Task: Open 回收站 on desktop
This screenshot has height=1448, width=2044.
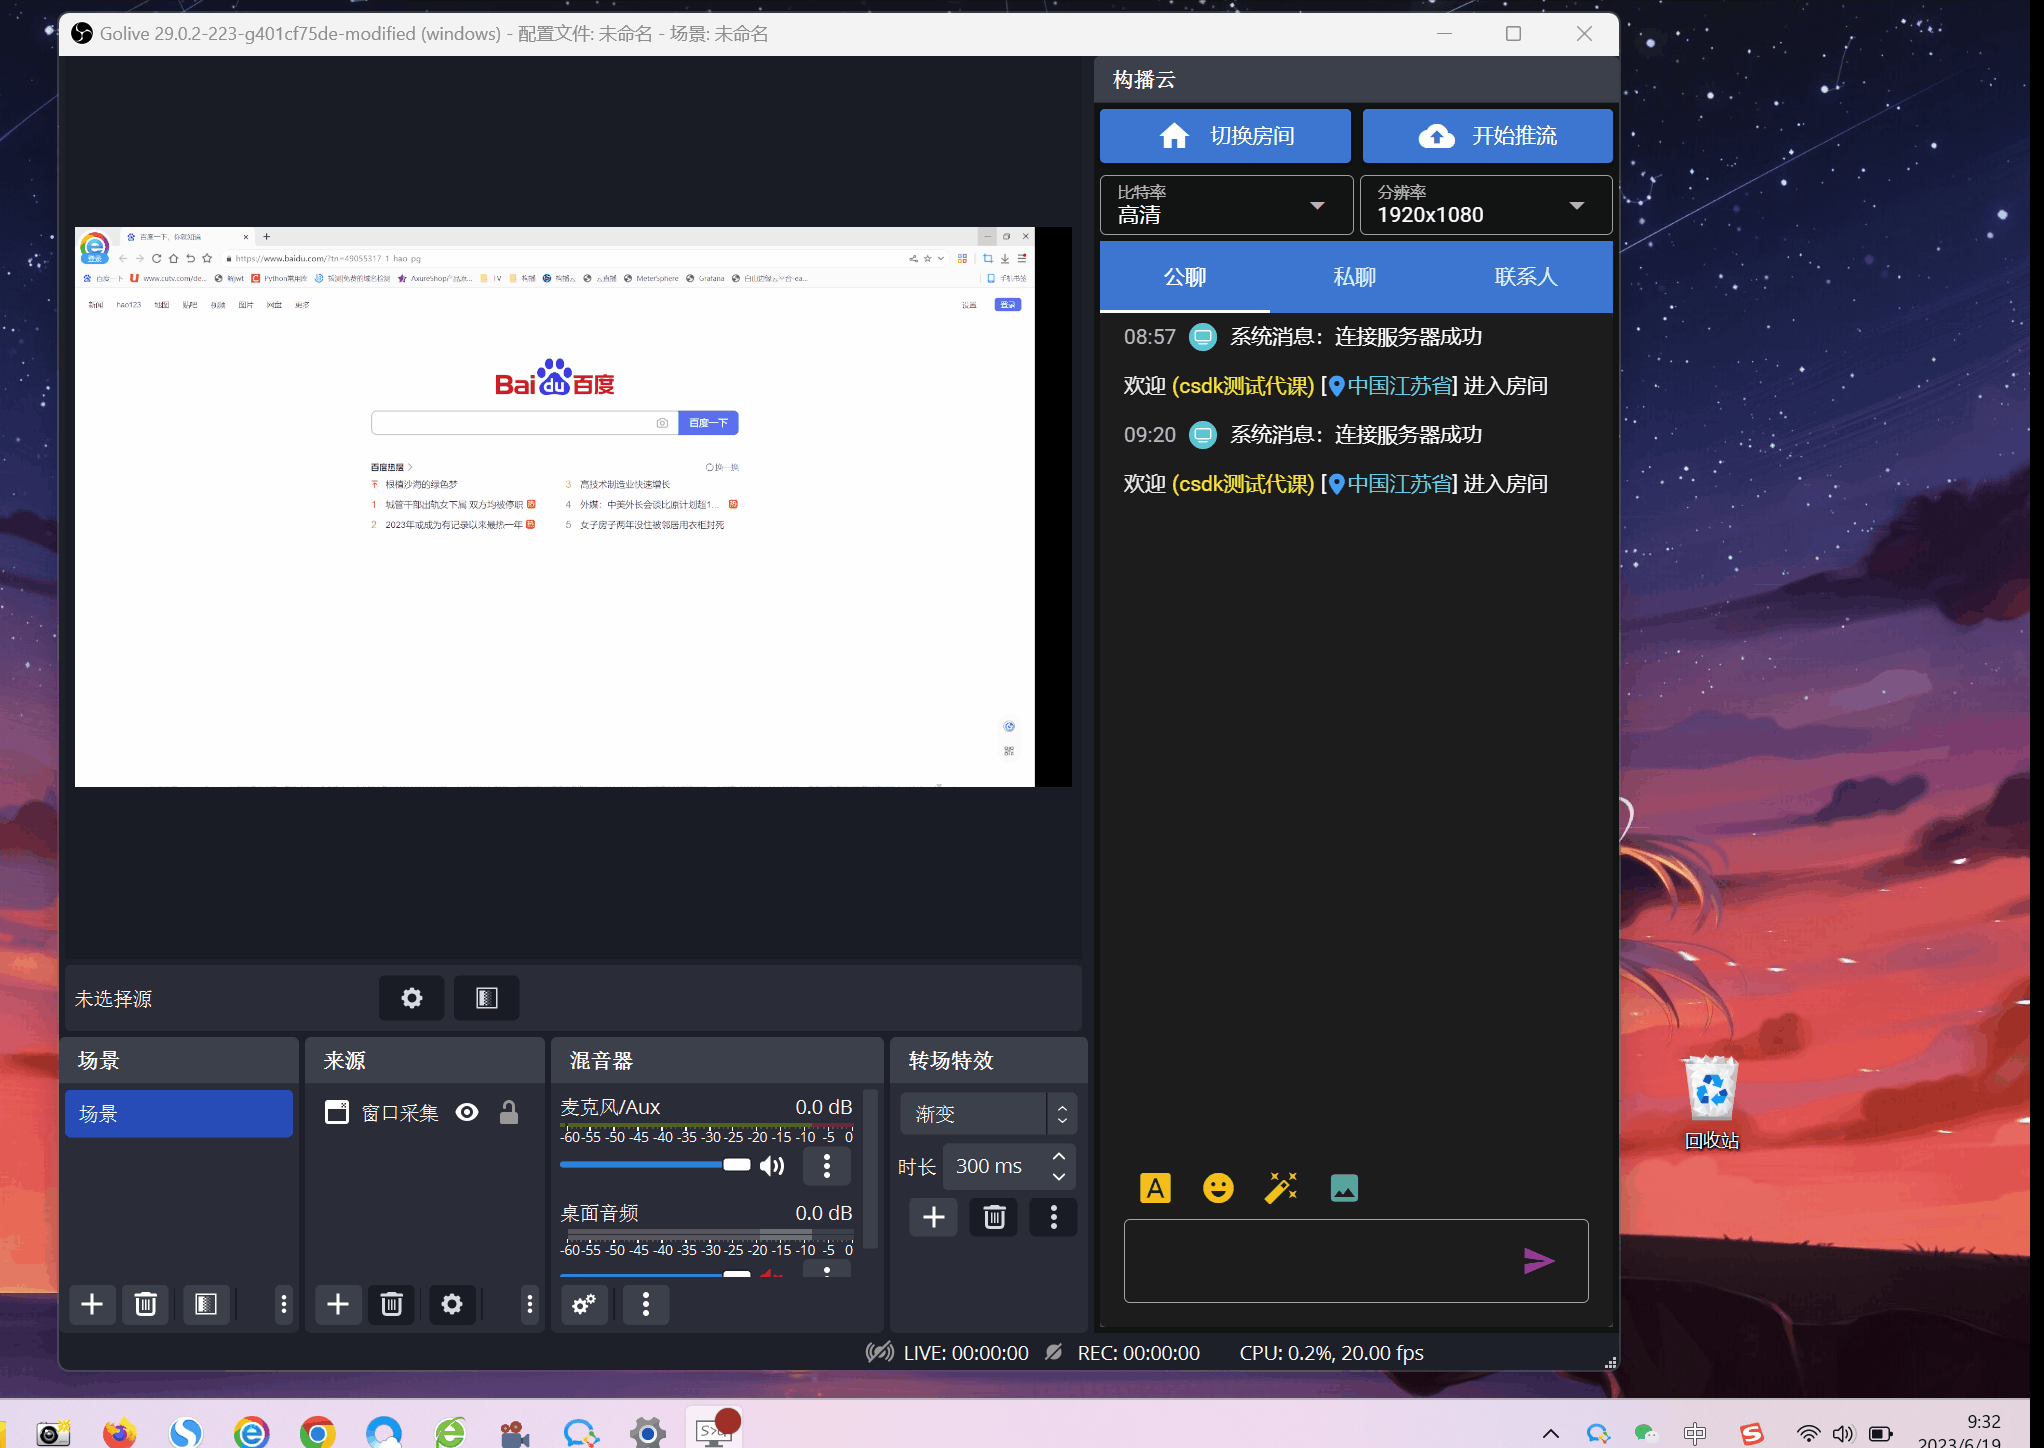Action: pyautogui.click(x=1711, y=1104)
